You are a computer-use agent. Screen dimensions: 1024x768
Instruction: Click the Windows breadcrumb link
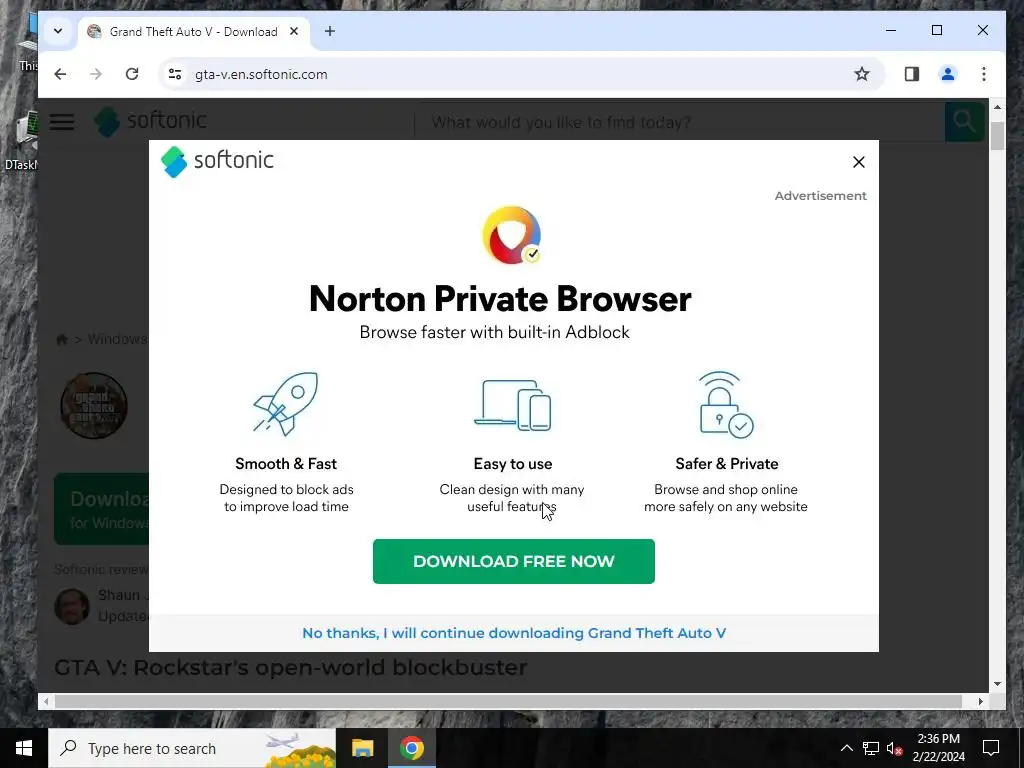tap(118, 339)
